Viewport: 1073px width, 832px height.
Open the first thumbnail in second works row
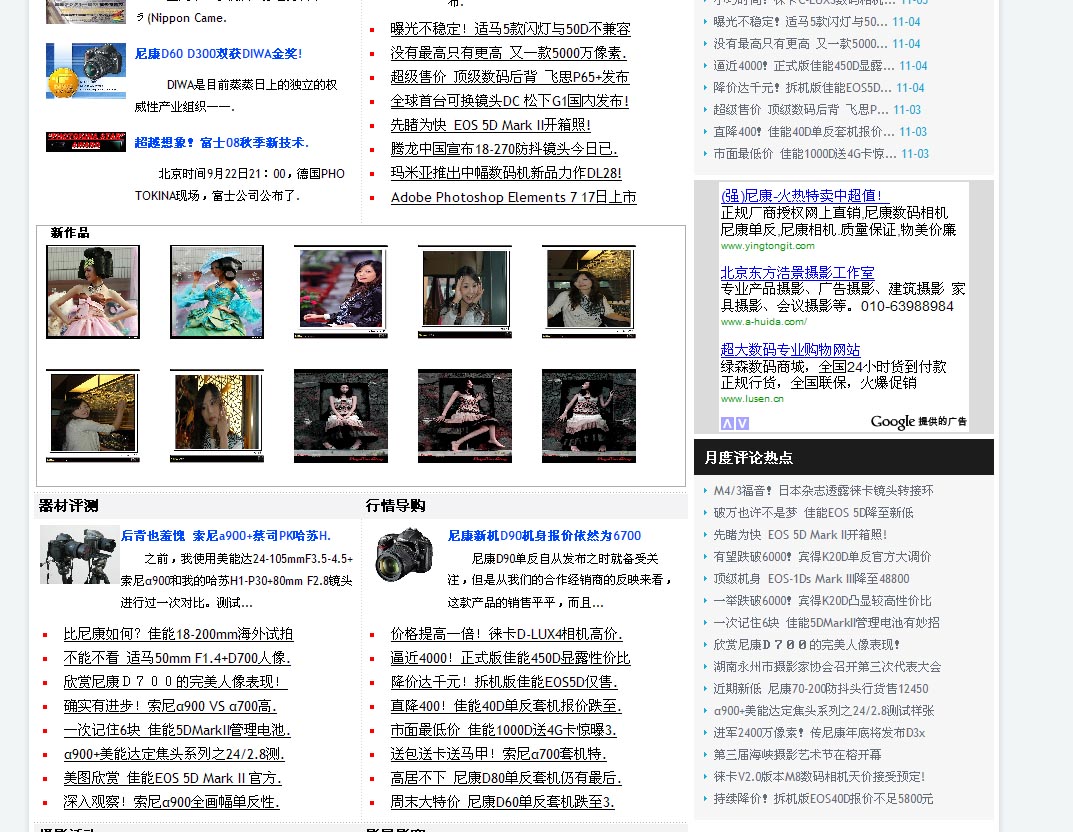click(x=93, y=416)
